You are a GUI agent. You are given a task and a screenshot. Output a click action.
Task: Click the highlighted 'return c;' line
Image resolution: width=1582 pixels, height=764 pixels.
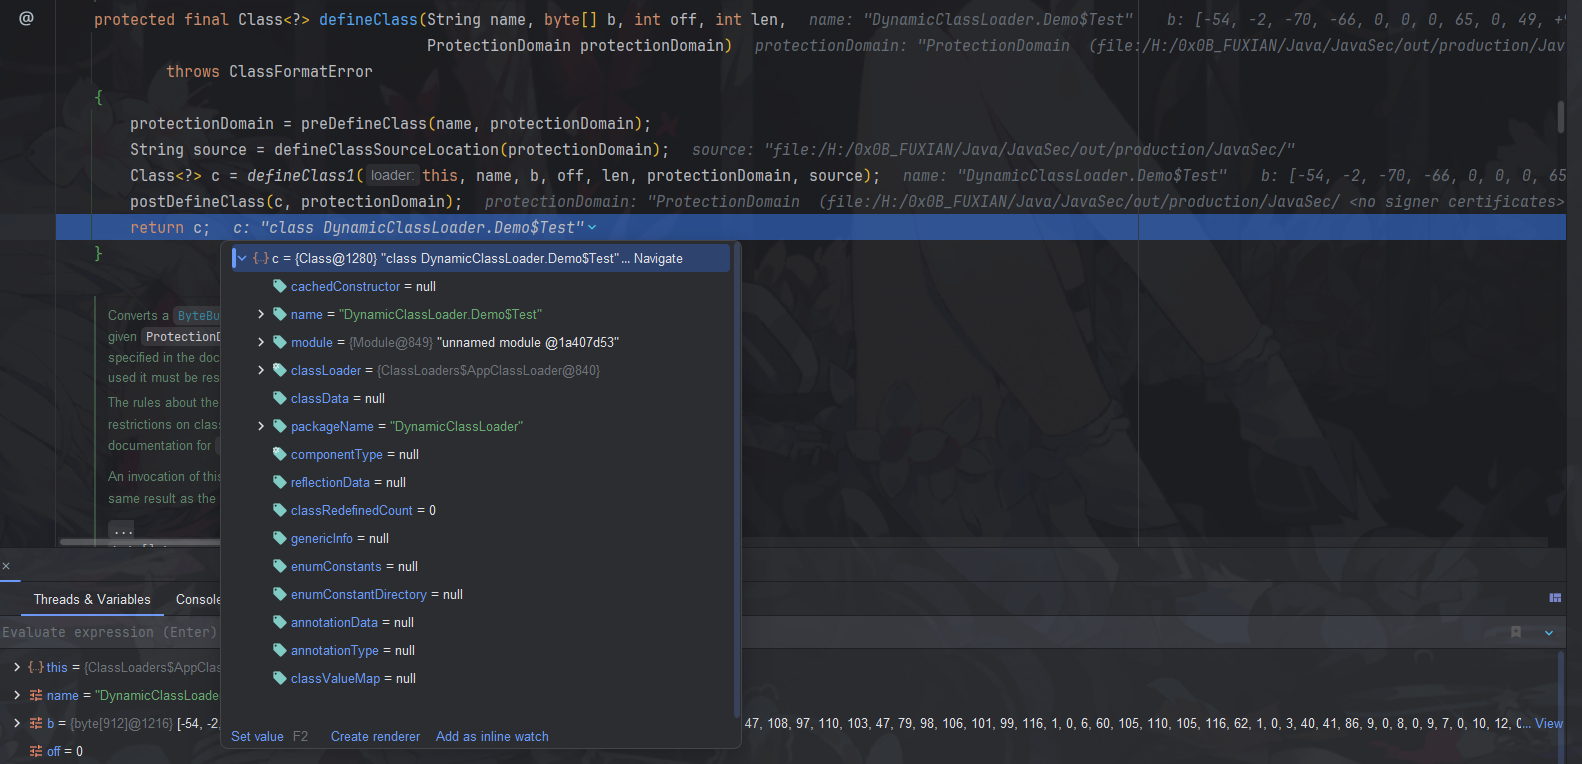point(811,228)
